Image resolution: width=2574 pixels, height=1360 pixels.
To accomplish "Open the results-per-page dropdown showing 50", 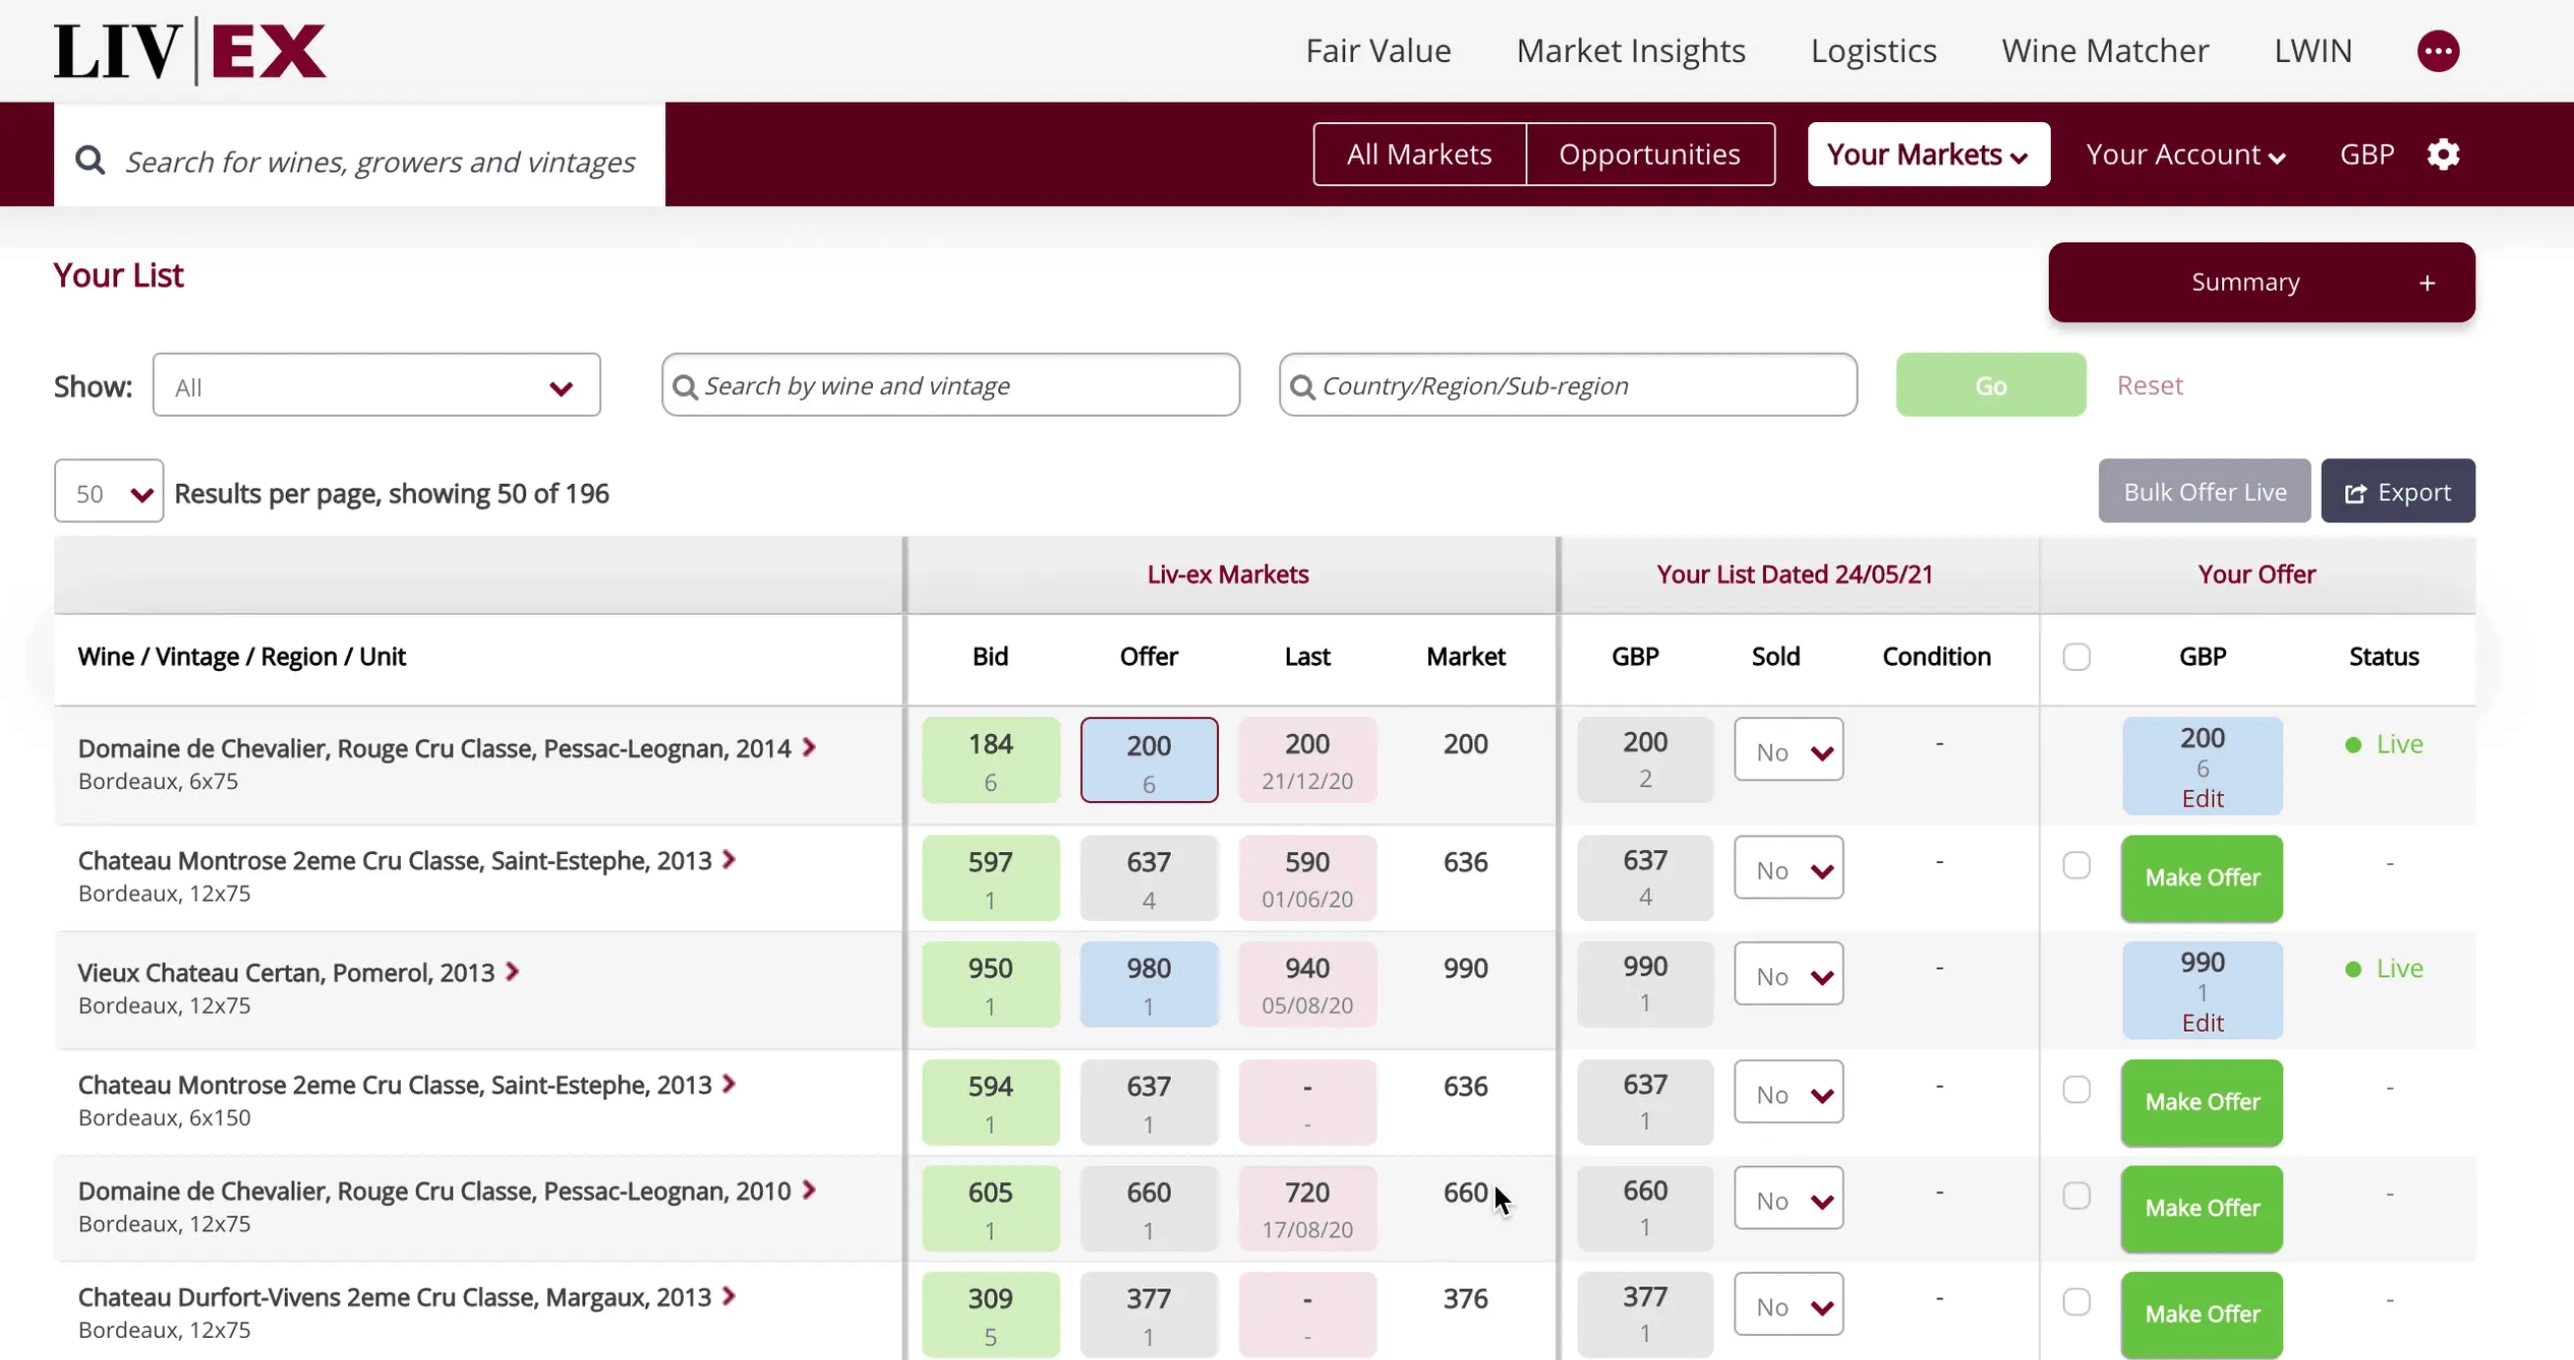I will [x=109, y=491].
